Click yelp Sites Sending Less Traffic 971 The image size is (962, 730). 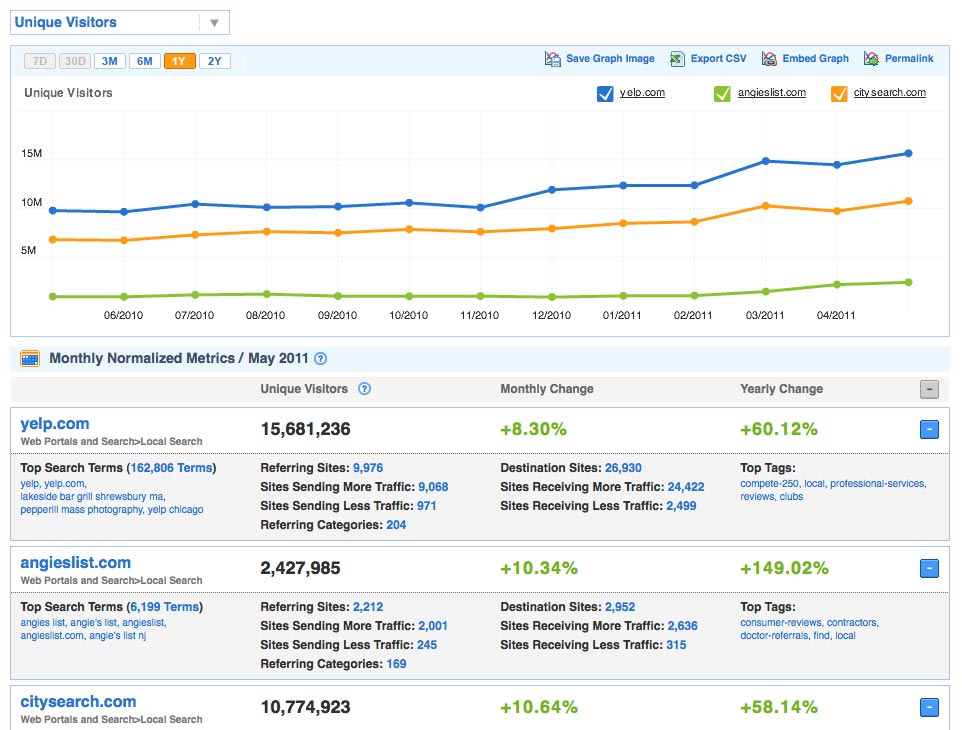point(426,506)
